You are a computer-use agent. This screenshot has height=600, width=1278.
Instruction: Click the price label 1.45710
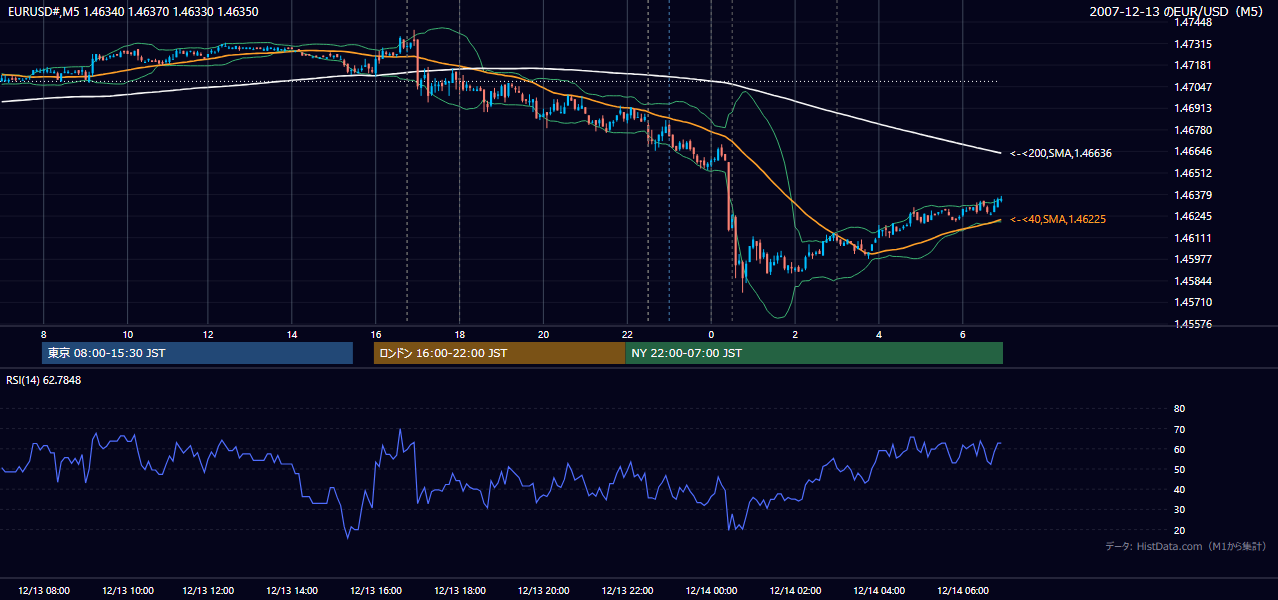1195,302
